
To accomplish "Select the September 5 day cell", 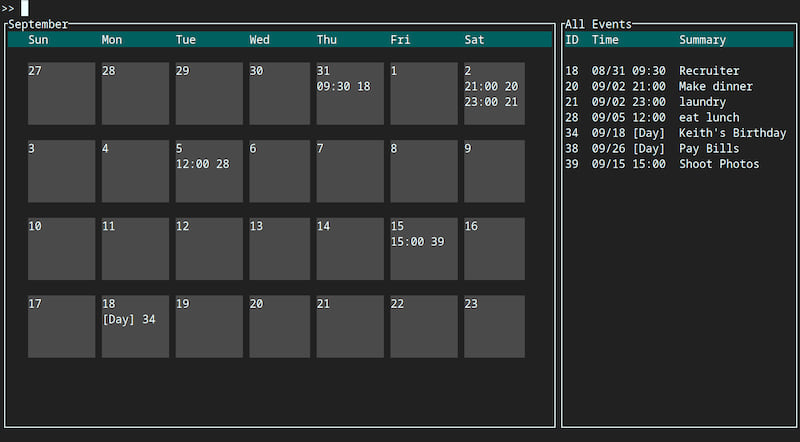I will [x=209, y=171].
